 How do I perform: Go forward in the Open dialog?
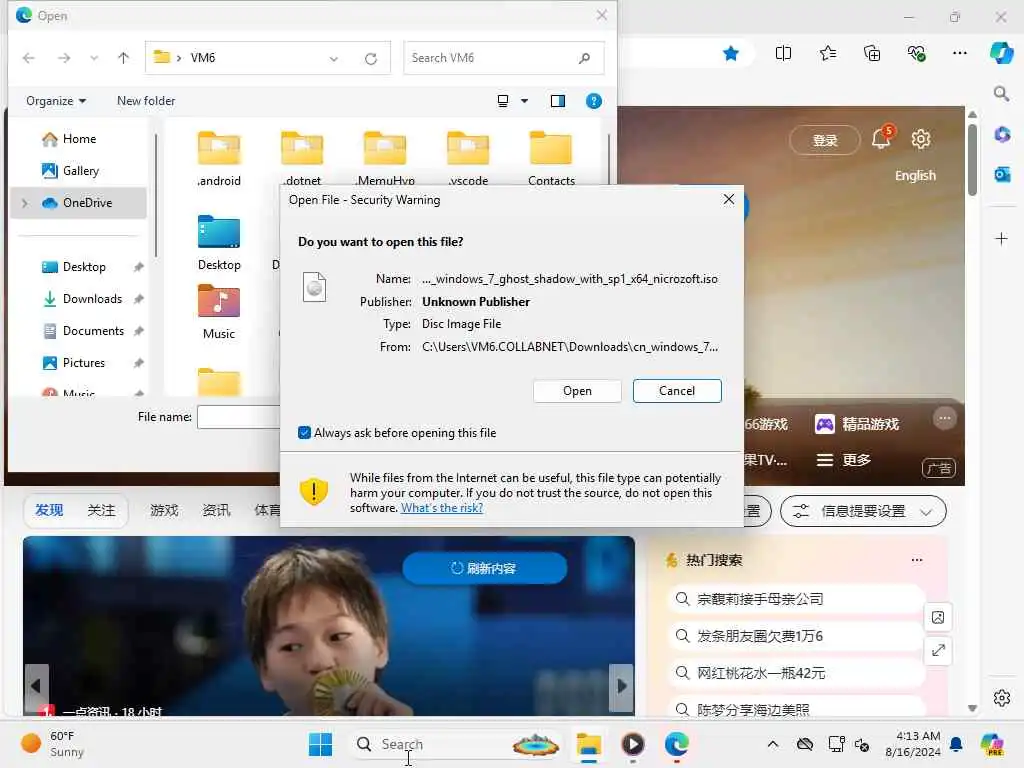click(x=64, y=58)
